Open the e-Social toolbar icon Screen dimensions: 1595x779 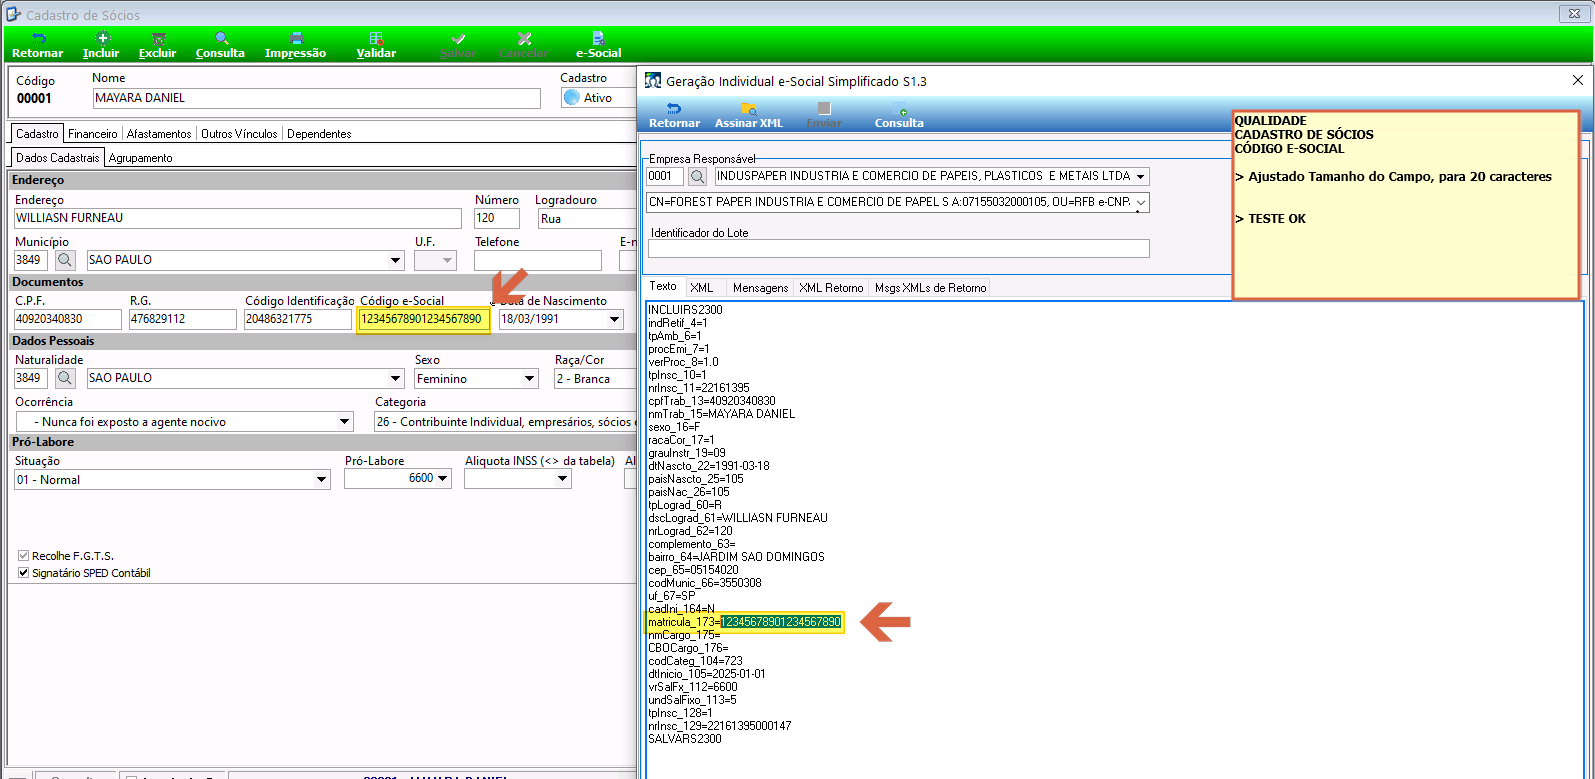click(598, 45)
